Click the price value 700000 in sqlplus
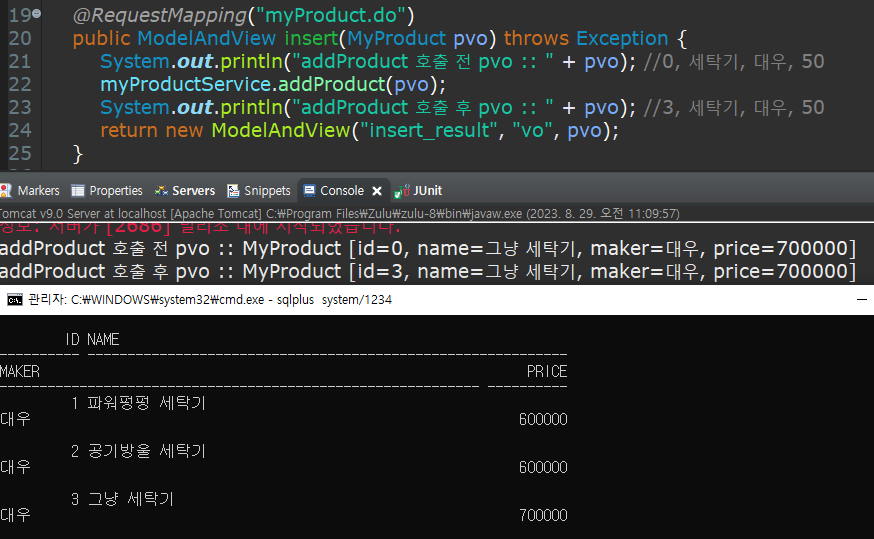The width and height of the screenshot is (874, 539). [543, 516]
